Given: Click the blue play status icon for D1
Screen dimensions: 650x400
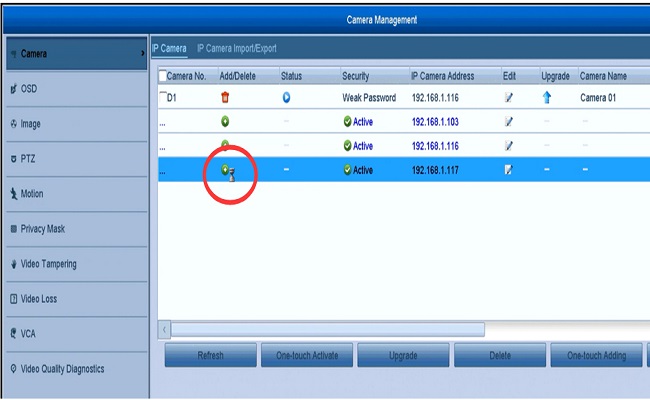Looking at the screenshot, I should tap(286, 97).
